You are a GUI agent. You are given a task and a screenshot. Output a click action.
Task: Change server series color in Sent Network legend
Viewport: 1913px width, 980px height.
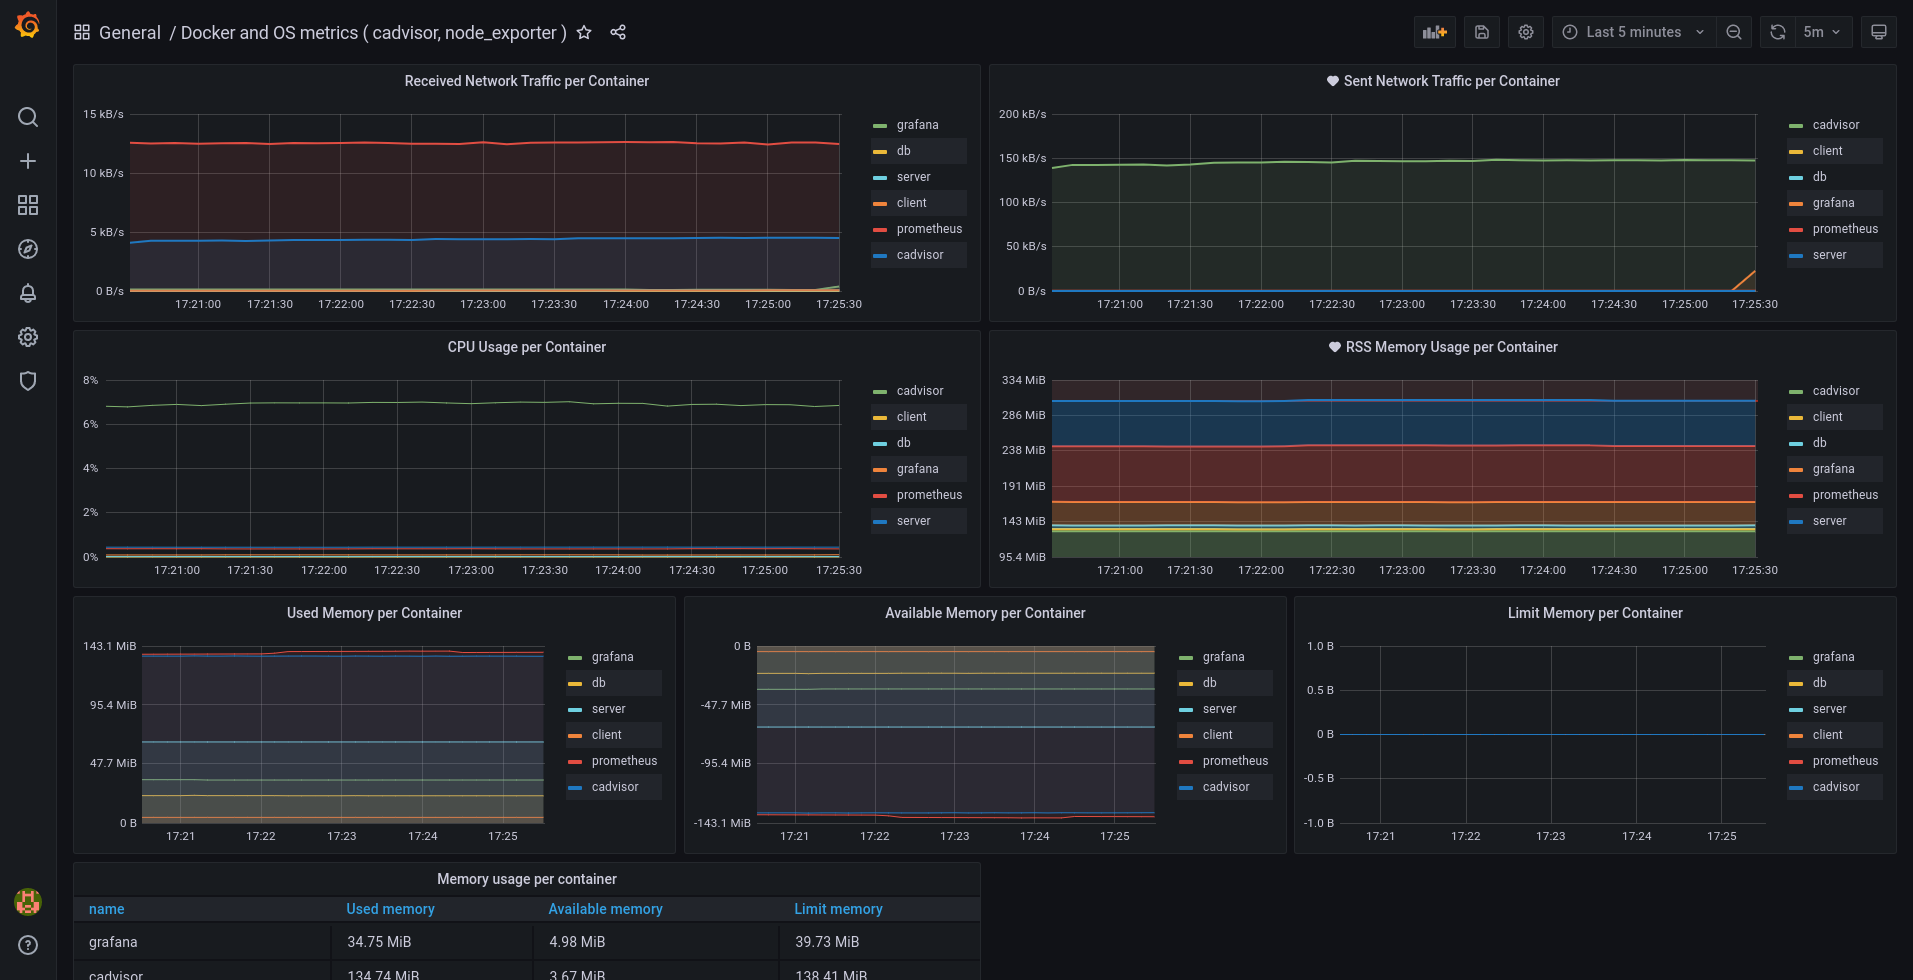pyautogui.click(x=1796, y=256)
